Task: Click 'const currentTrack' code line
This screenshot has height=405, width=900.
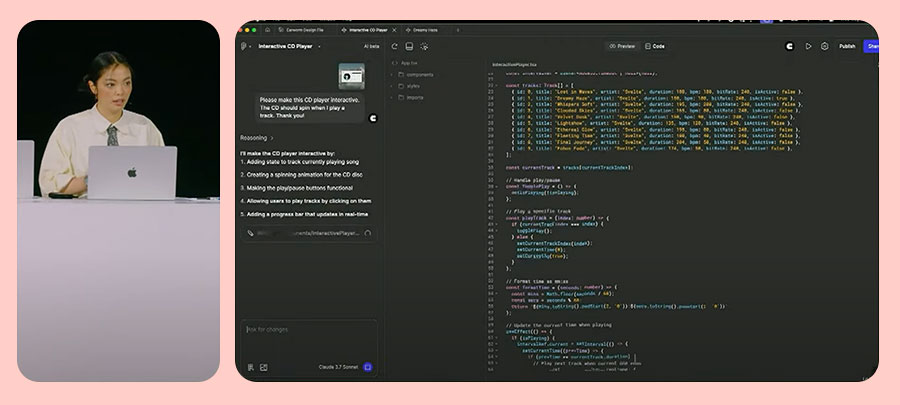Action: point(569,168)
